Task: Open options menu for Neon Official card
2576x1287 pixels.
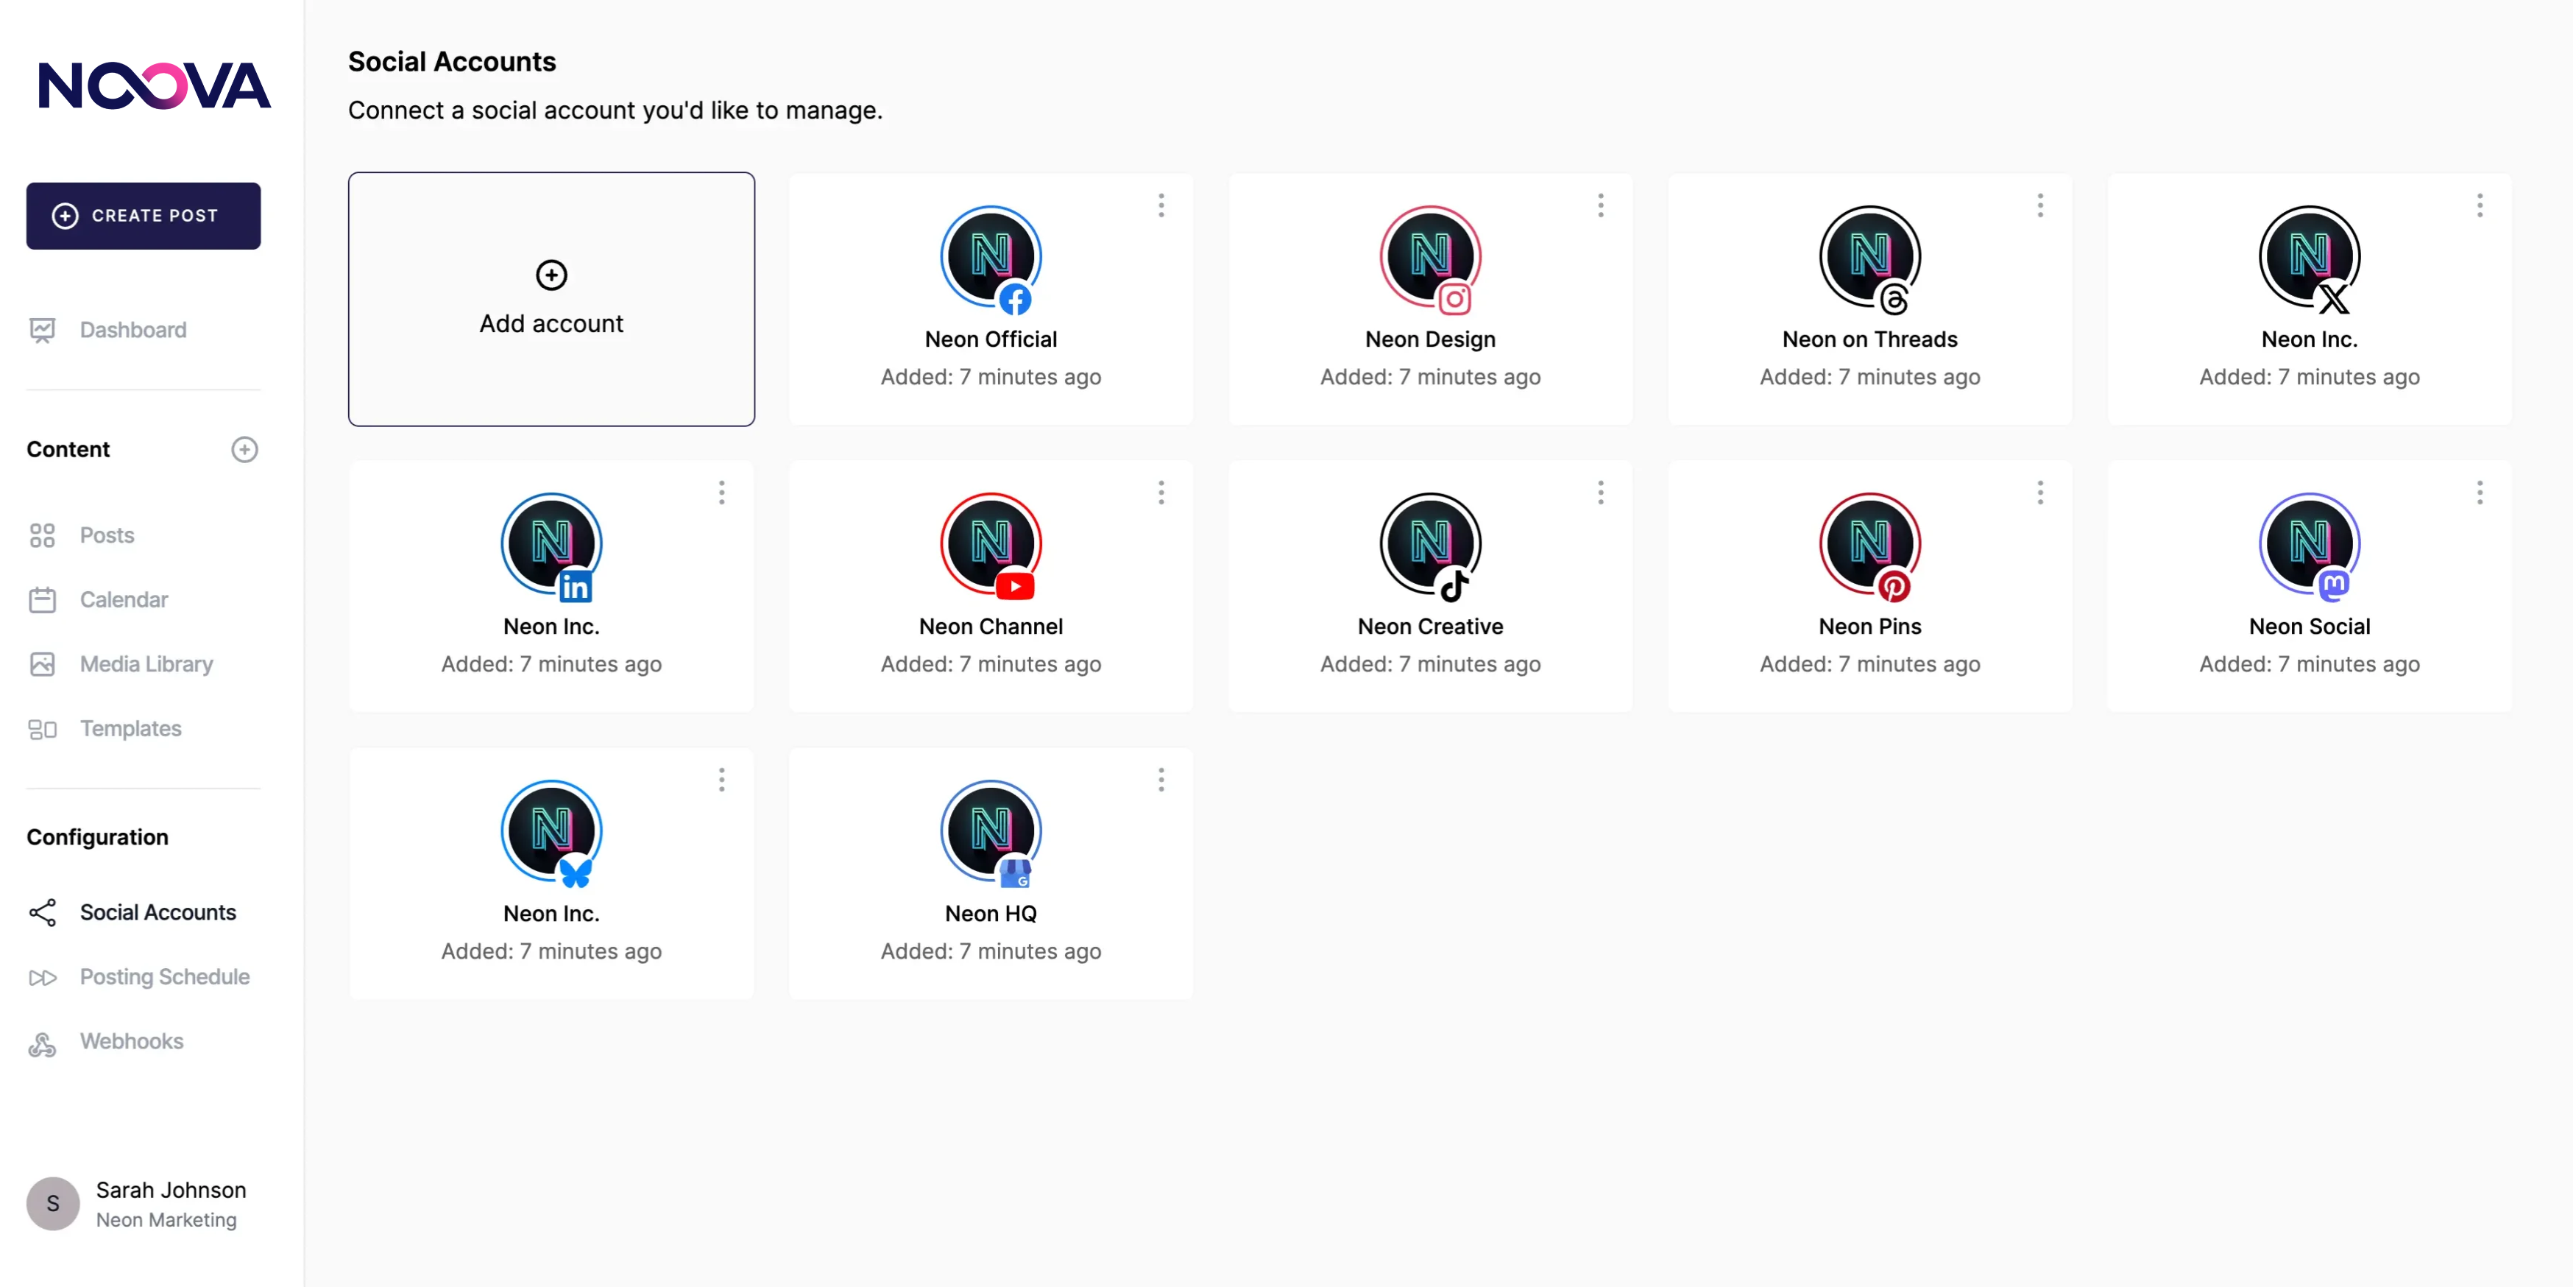Action: pyautogui.click(x=1160, y=206)
